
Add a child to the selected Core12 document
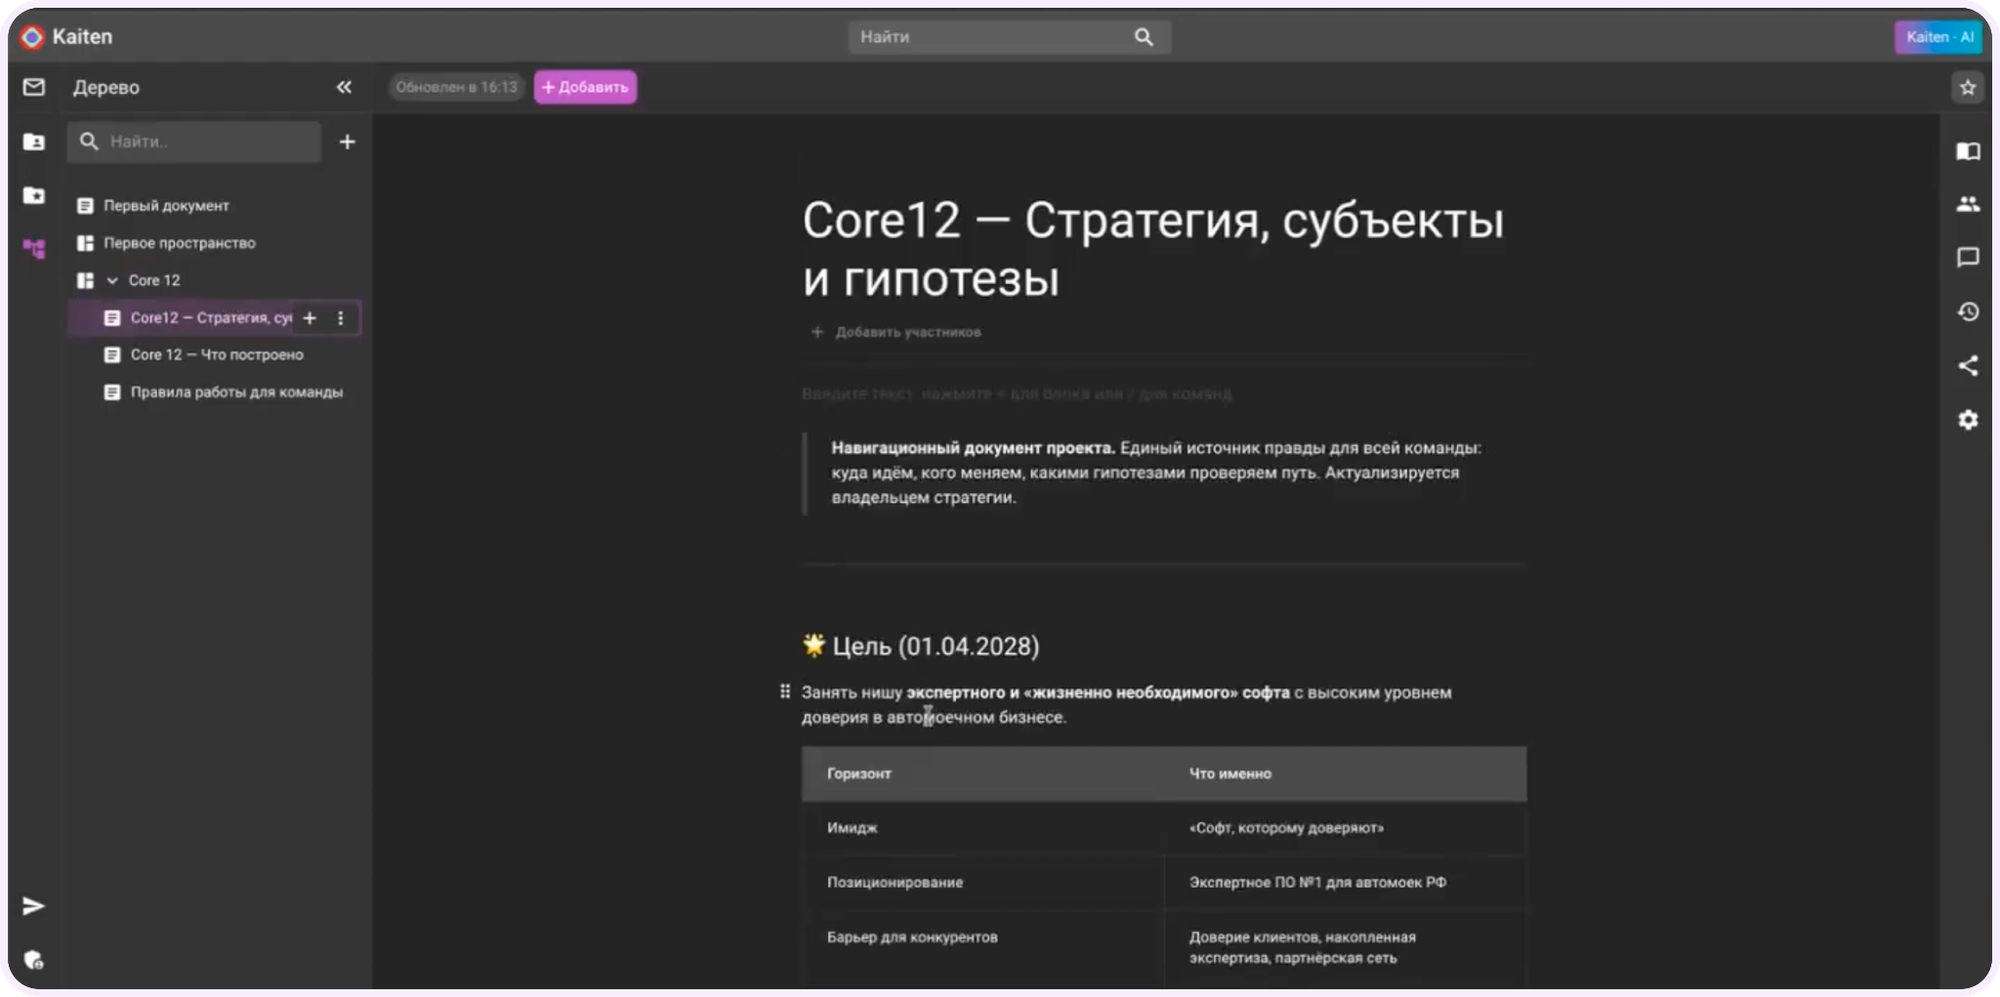[310, 318]
